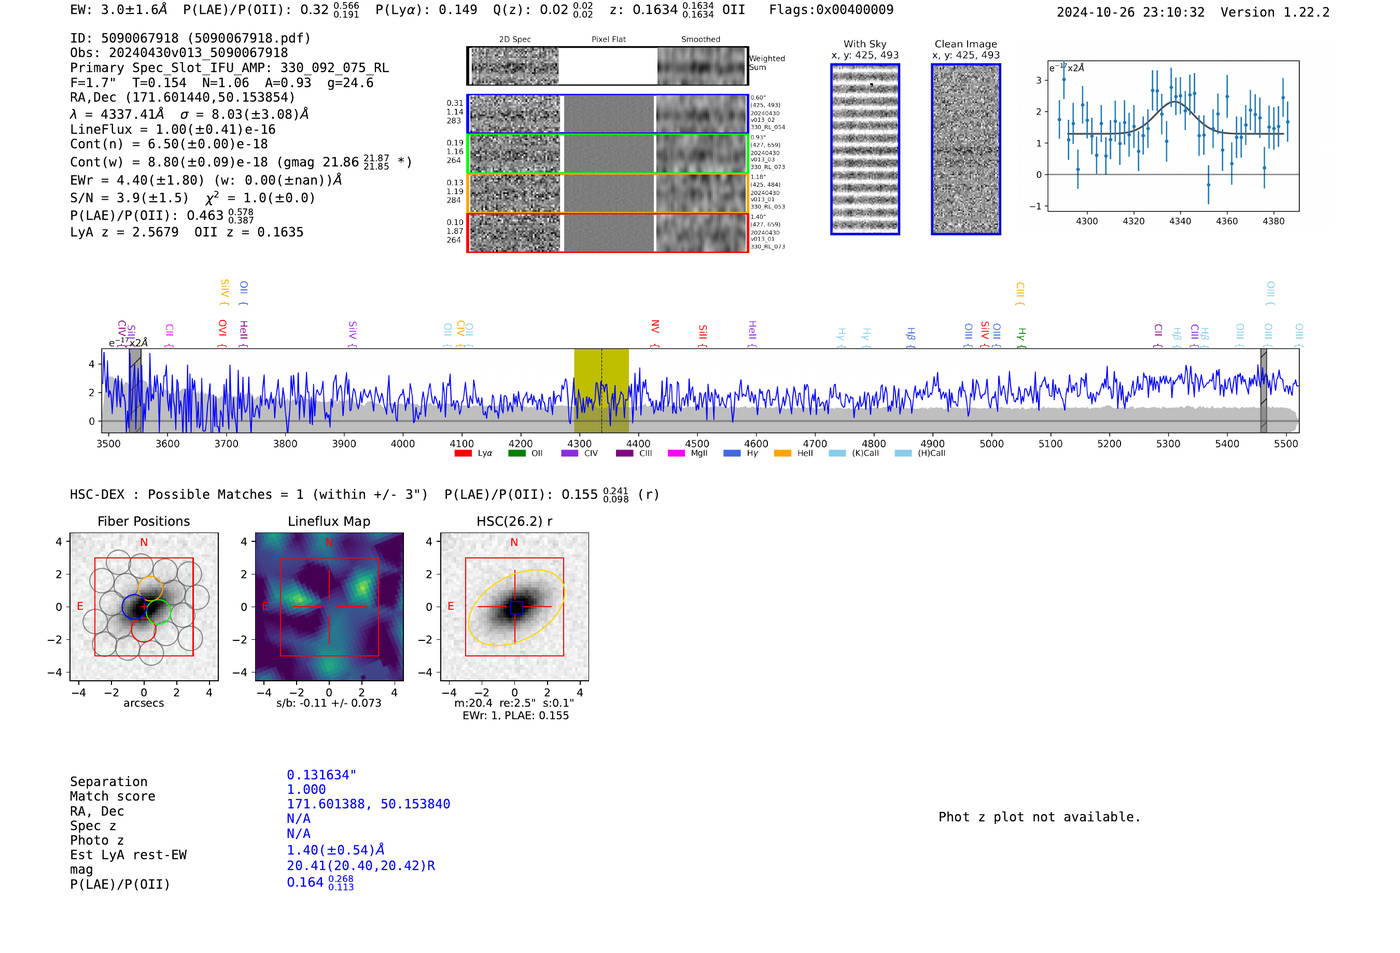The image size is (1400, 953).
Task: Open the With Sky image thumbnail
Action: (865, 149)
